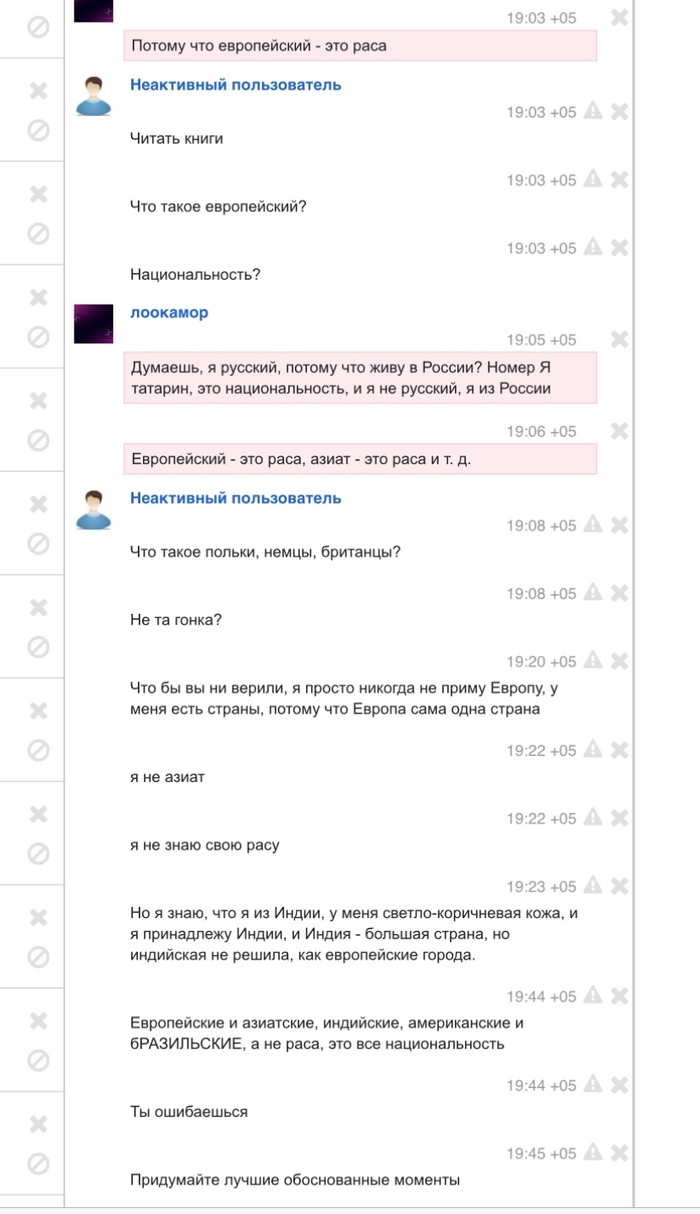Click лоокамор's purple avatar thumbnail
Screen dimensions: 700x1214
click(x=93, y=324)
